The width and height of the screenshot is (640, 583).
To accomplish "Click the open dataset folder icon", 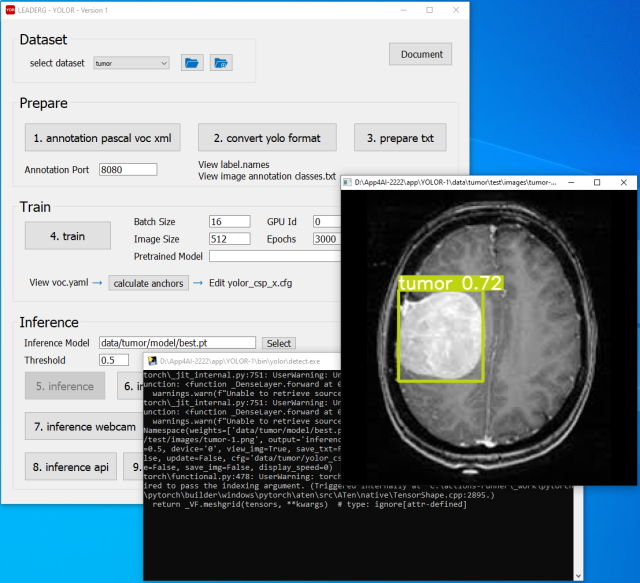I will (192, 63).
